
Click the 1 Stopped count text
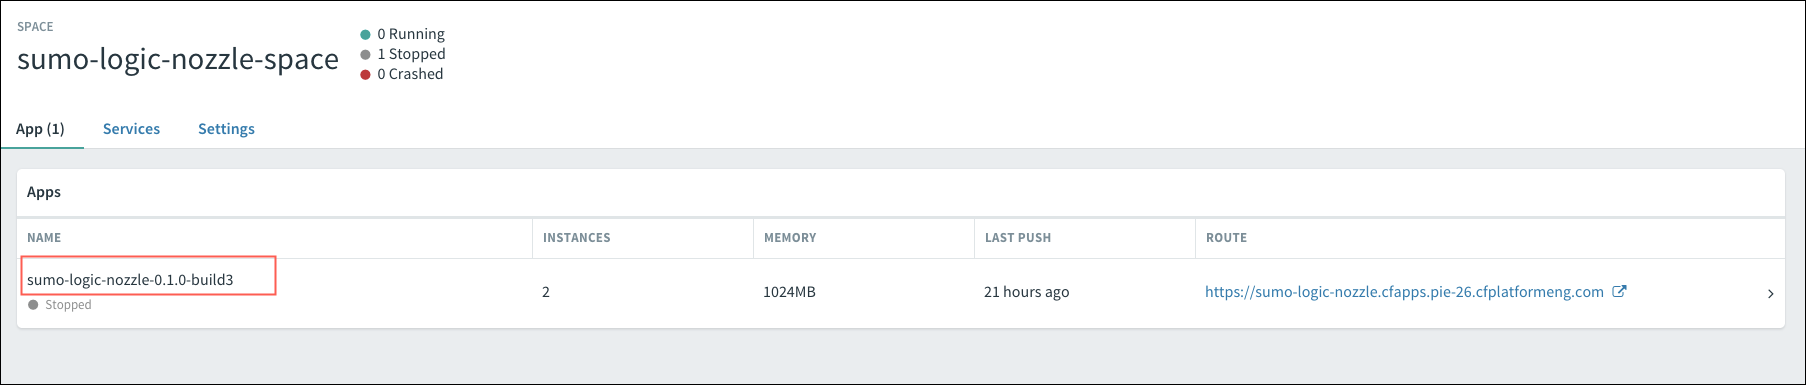coord(411,54)
